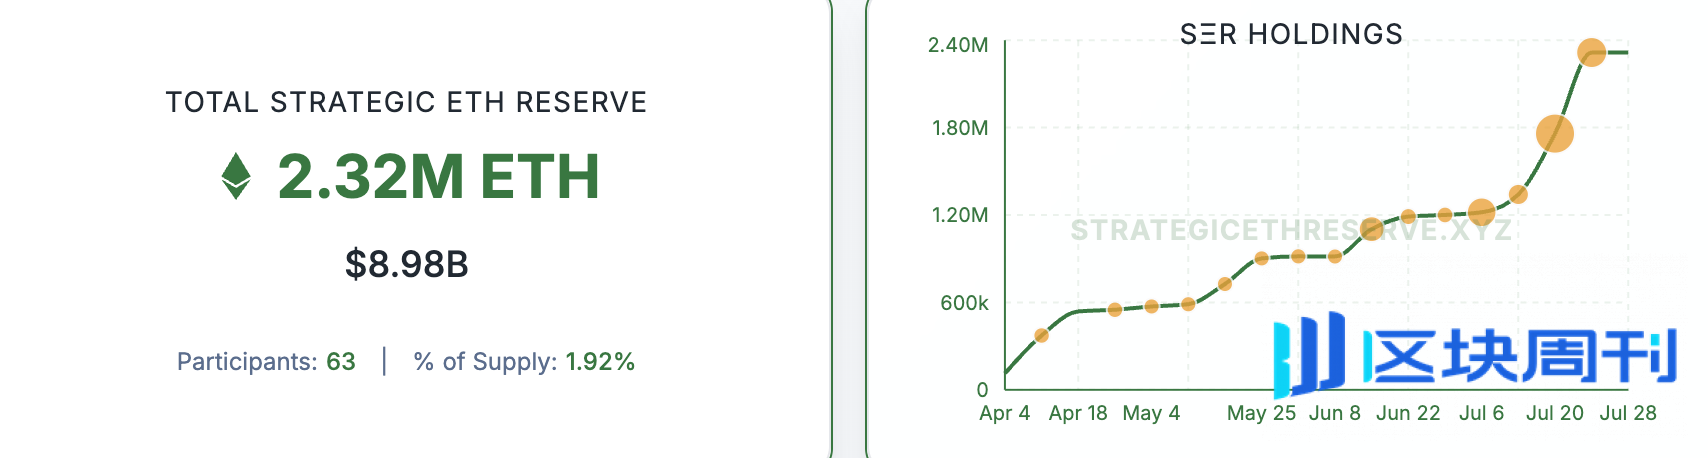
Task: Click the $8.98B dollar value
Action: 407,264
